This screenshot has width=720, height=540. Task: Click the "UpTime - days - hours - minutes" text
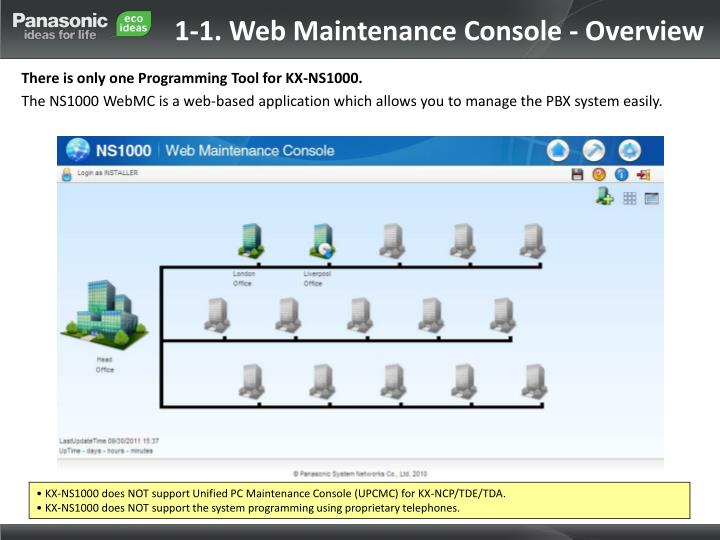[x=106, y=451]
